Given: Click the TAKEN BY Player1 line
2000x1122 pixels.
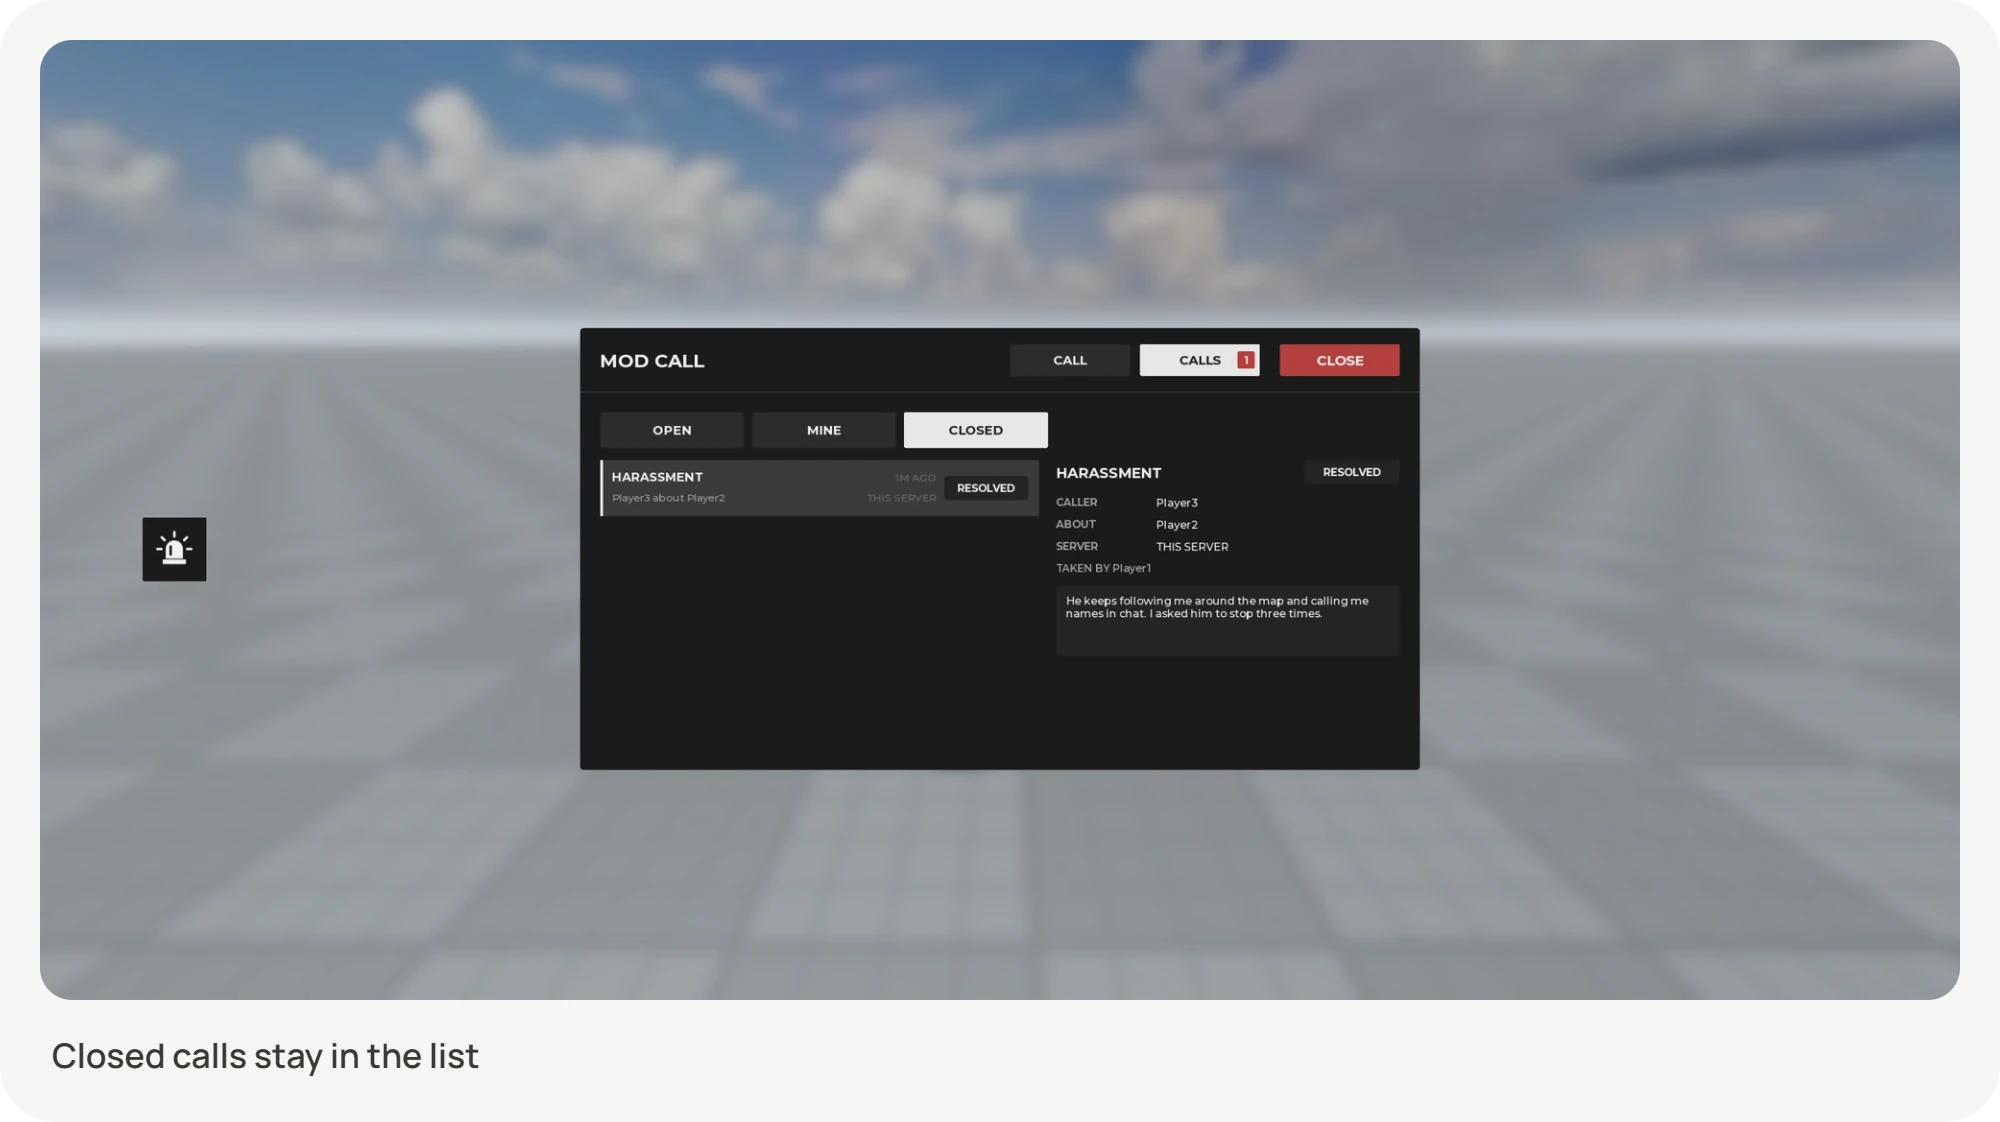Looking at the screenshot, I should pos(1103,568).
